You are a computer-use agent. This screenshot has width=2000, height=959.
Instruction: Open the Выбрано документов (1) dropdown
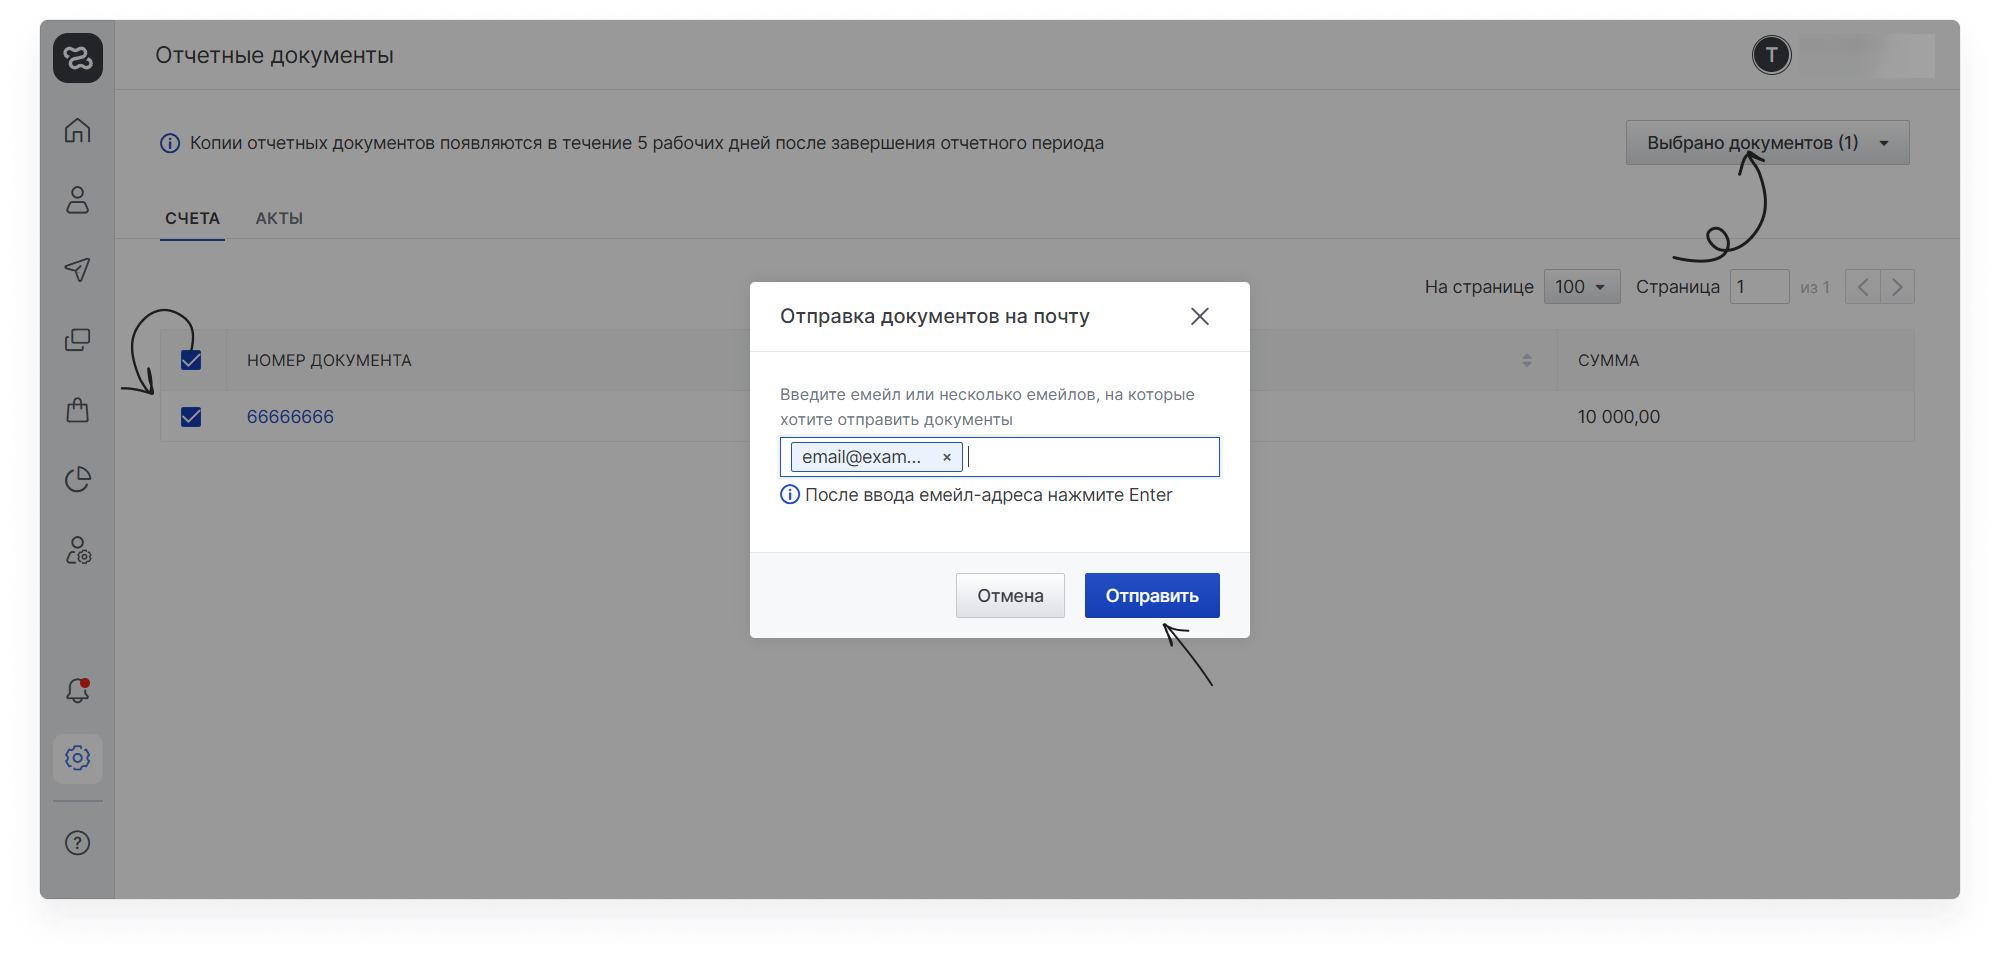pyautogui.click(x=1767, y=143)
